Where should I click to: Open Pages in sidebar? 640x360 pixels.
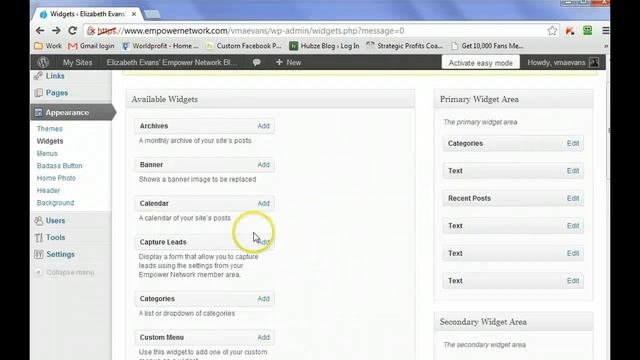pos(57,93)
